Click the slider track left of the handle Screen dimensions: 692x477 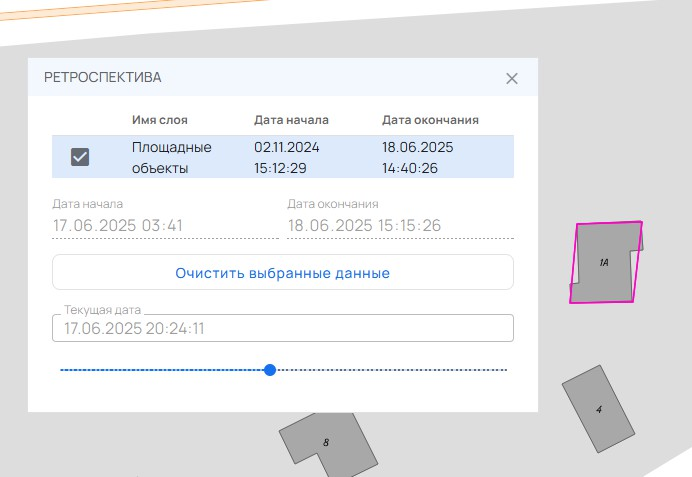click(160, 370)
